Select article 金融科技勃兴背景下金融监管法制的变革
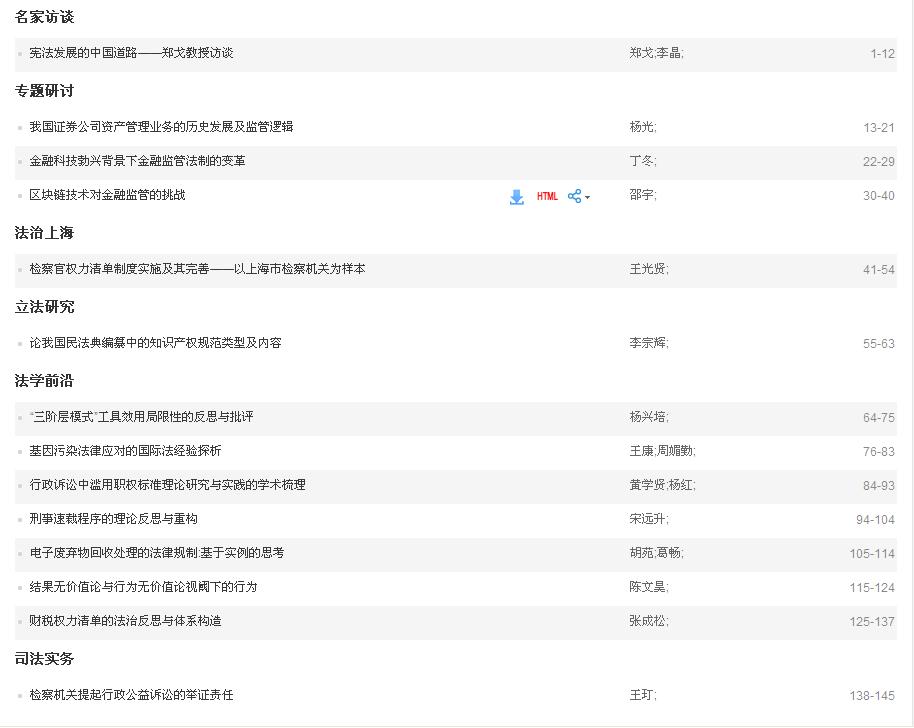 click(137, 161)
